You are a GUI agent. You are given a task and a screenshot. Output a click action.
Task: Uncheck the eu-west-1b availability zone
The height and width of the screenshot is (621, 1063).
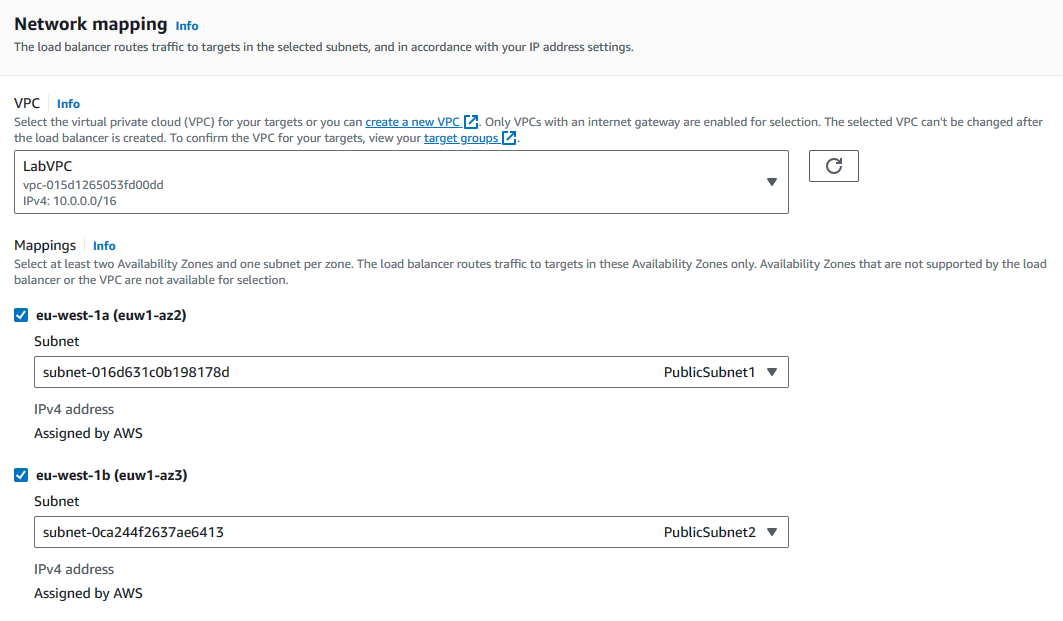pos(21,475)
